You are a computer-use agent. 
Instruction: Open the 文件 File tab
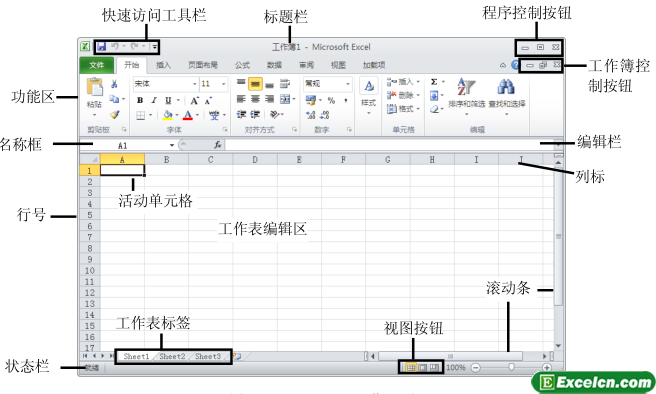[x=97, y=65]
